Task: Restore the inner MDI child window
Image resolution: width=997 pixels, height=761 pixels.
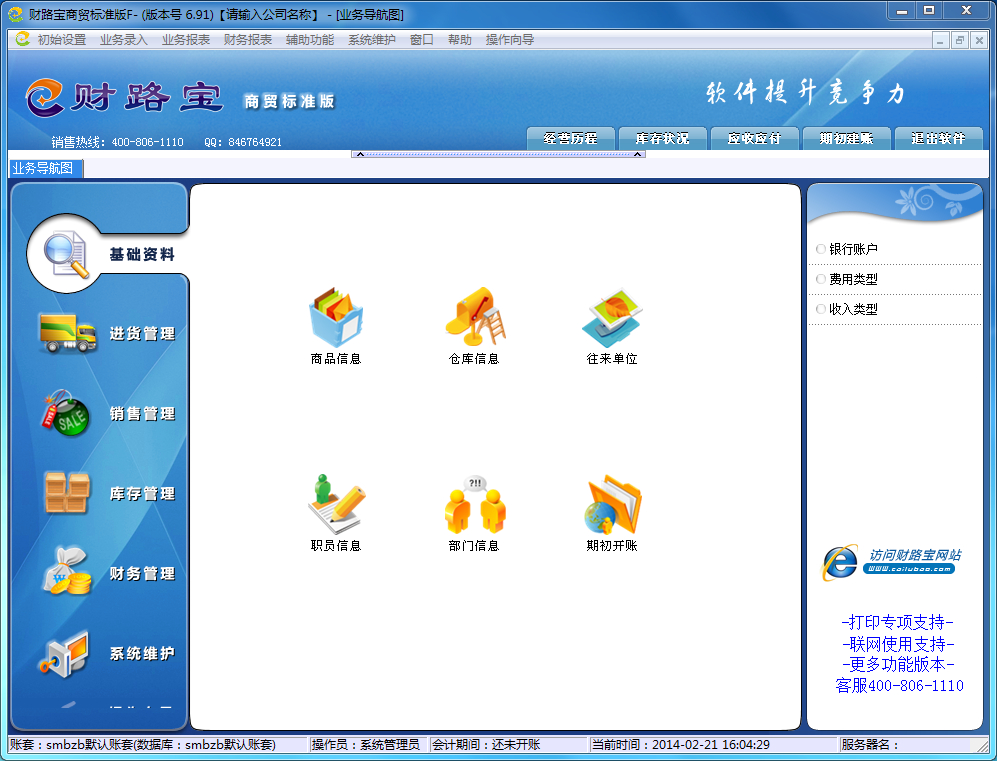Action: 959,40
